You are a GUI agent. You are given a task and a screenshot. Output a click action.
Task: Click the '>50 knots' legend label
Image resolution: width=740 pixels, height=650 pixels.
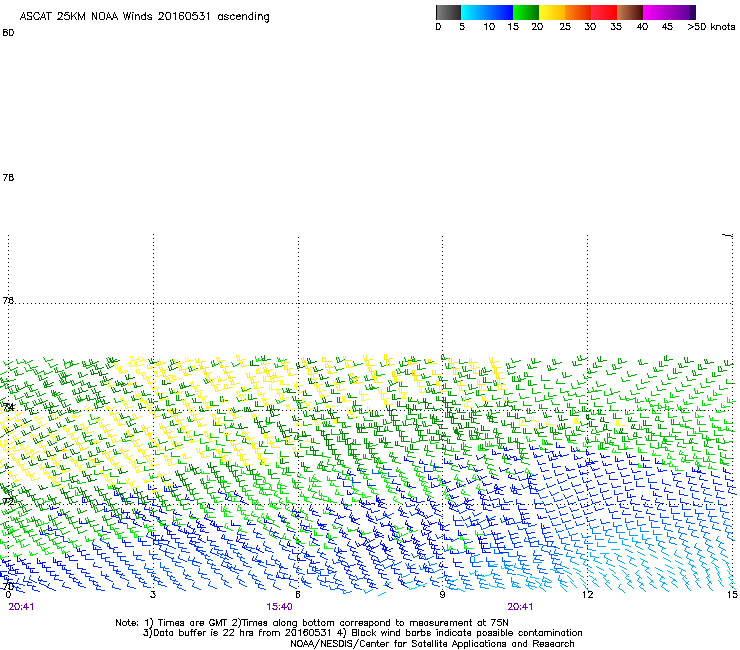[711, 27]
